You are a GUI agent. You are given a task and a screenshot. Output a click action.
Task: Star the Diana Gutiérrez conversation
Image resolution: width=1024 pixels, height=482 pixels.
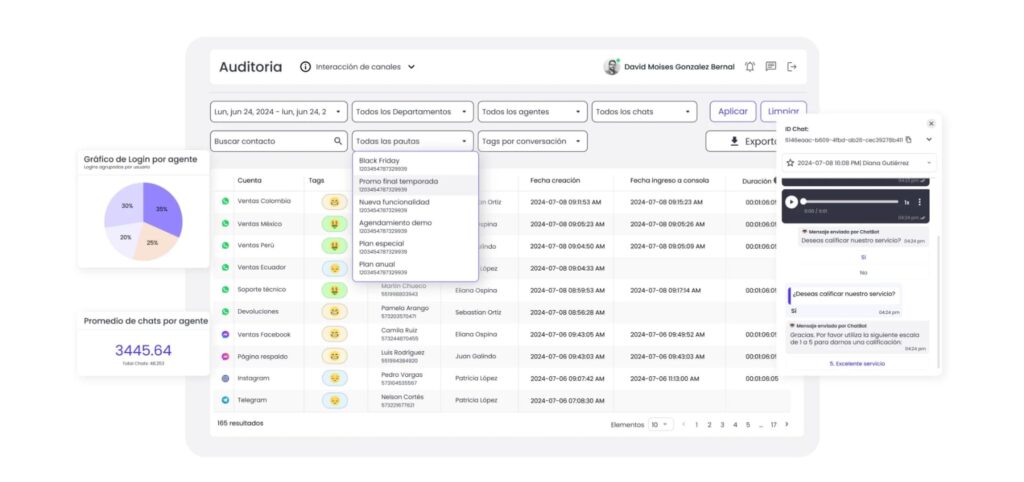(x=790, y=162)
